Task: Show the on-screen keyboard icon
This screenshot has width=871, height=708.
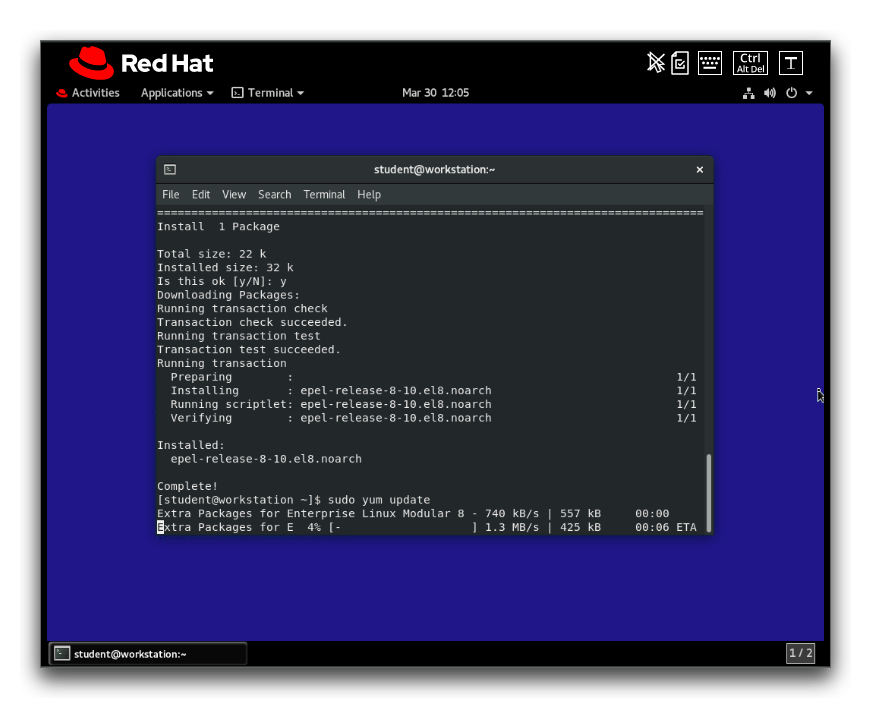Action: point(710,63)
